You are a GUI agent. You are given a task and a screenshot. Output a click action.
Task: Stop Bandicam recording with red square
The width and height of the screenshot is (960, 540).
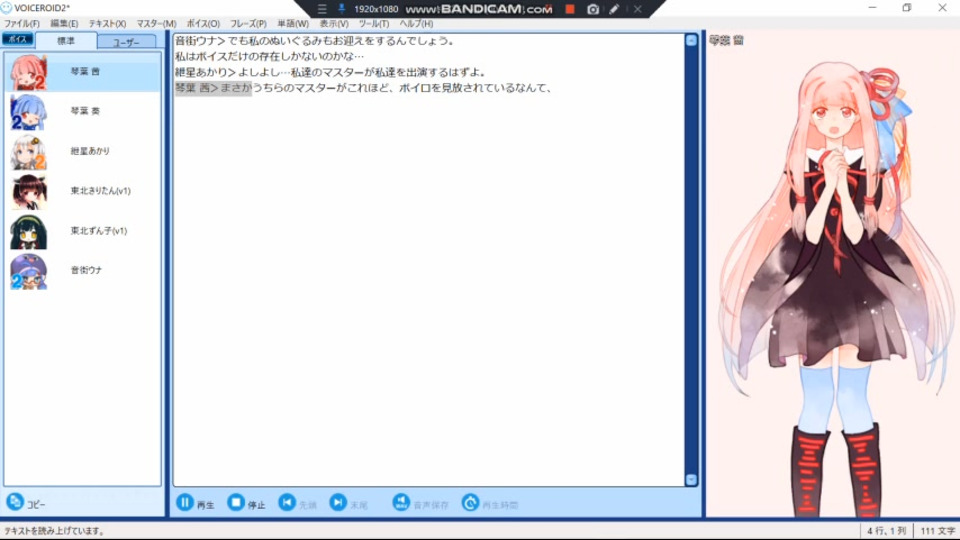570,9
